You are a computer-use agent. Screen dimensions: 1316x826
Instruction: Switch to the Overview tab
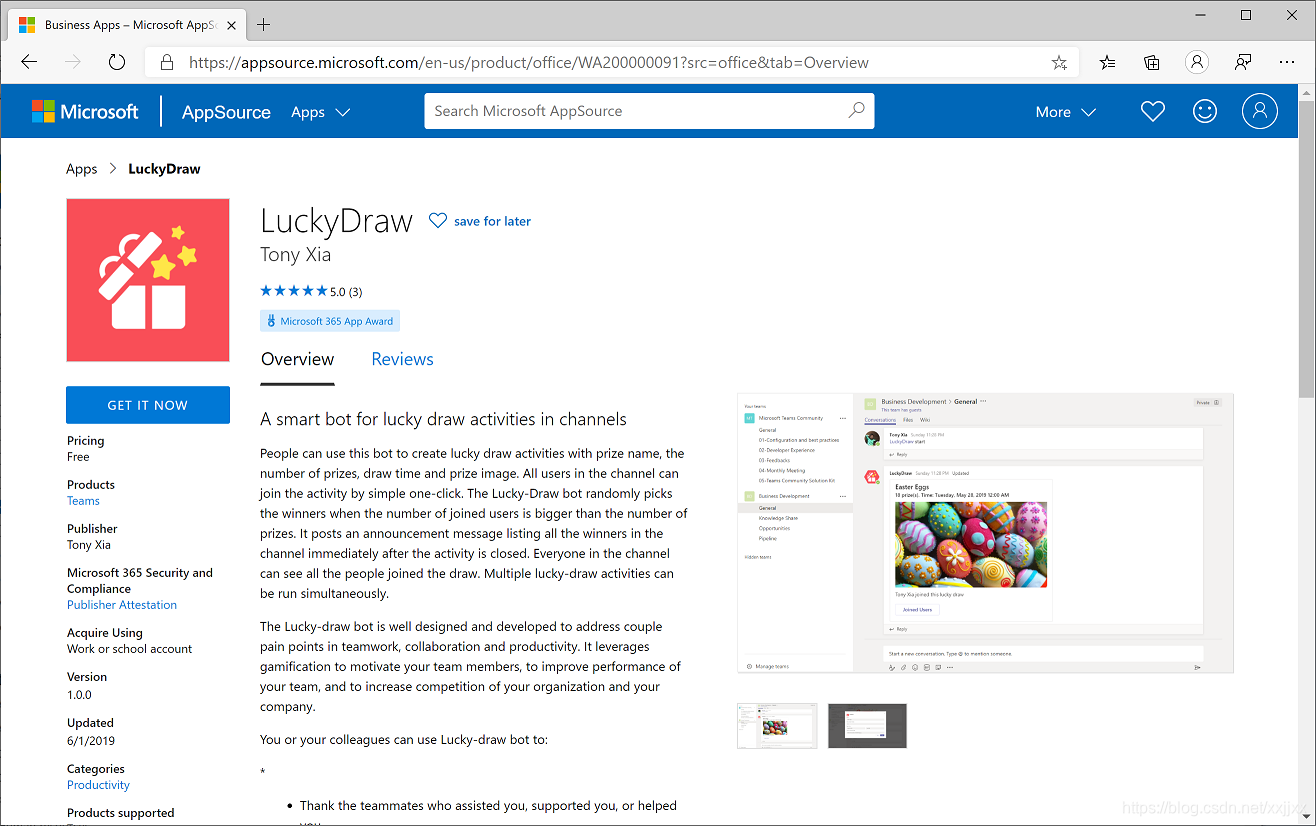298,359
